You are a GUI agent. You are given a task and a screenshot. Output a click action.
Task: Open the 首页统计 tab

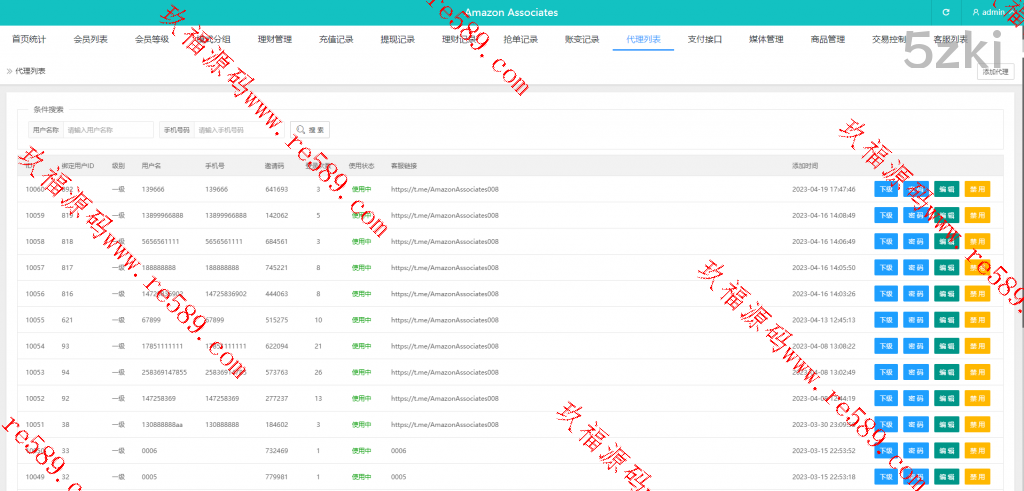click(x=29, y=40)
